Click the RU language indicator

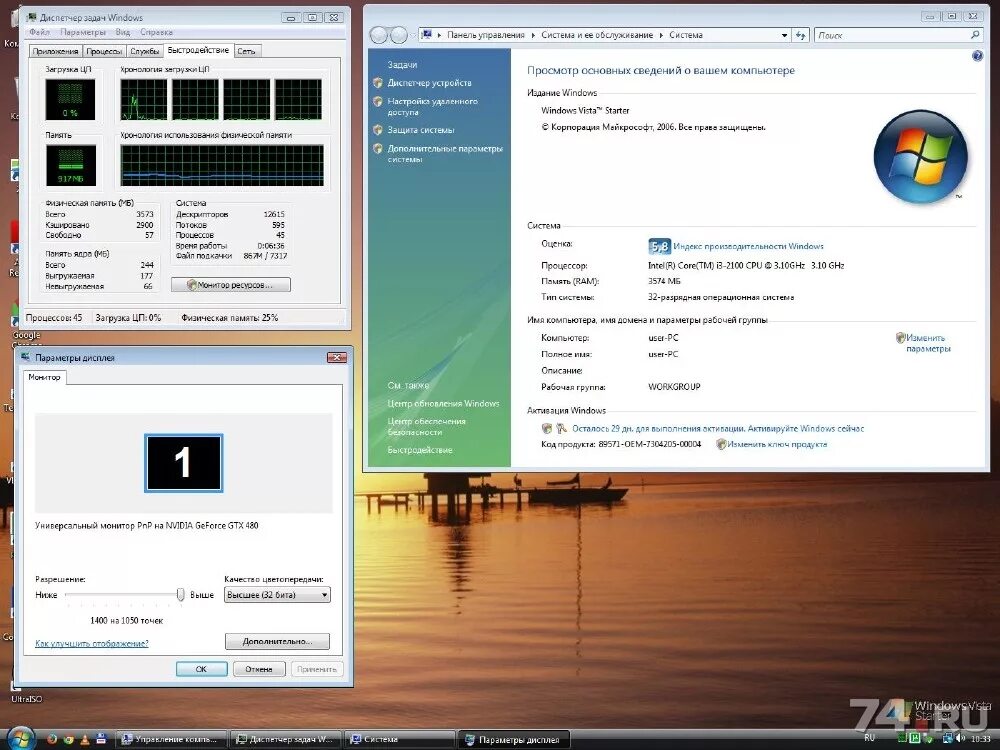(x=869, y=738)
